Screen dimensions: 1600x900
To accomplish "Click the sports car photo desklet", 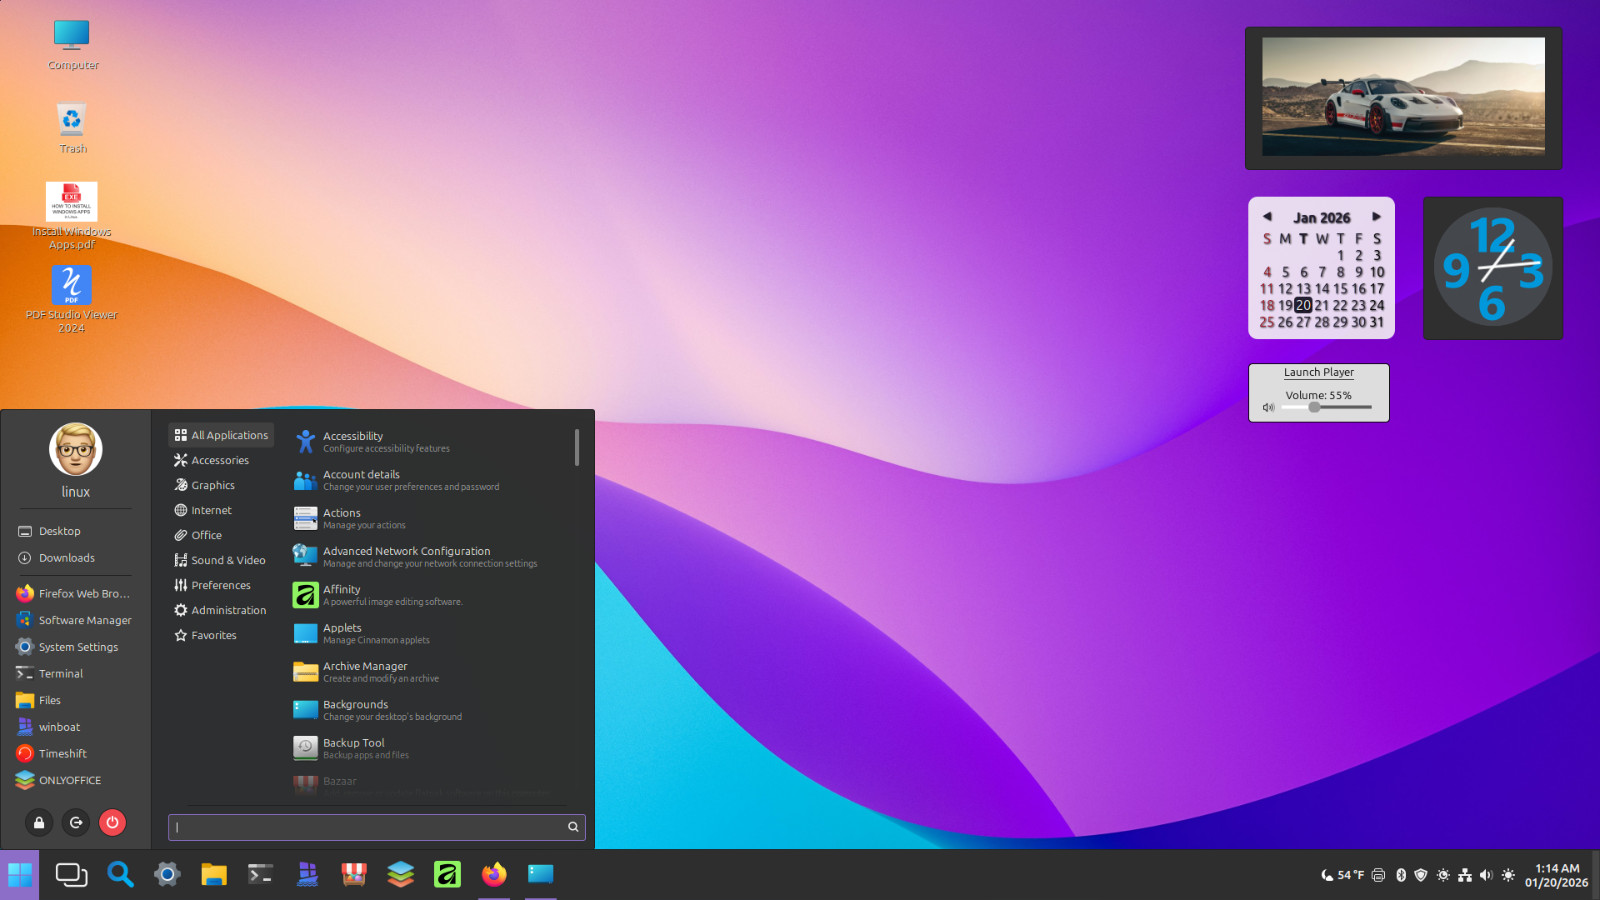I will 1403,97.
